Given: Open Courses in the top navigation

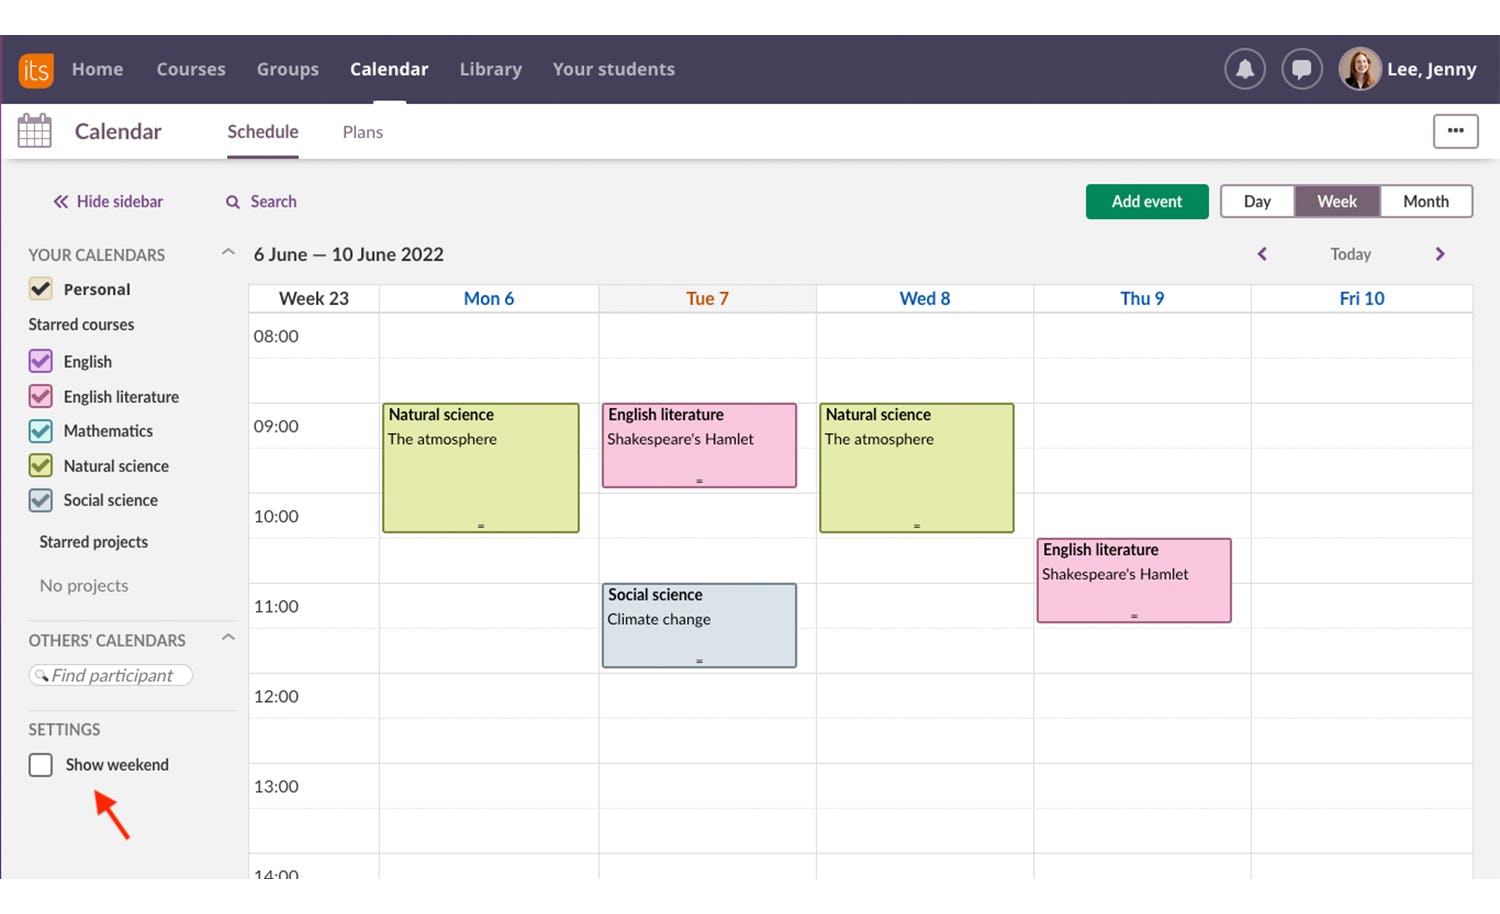Looking at the screenshot, I should 191,69.
